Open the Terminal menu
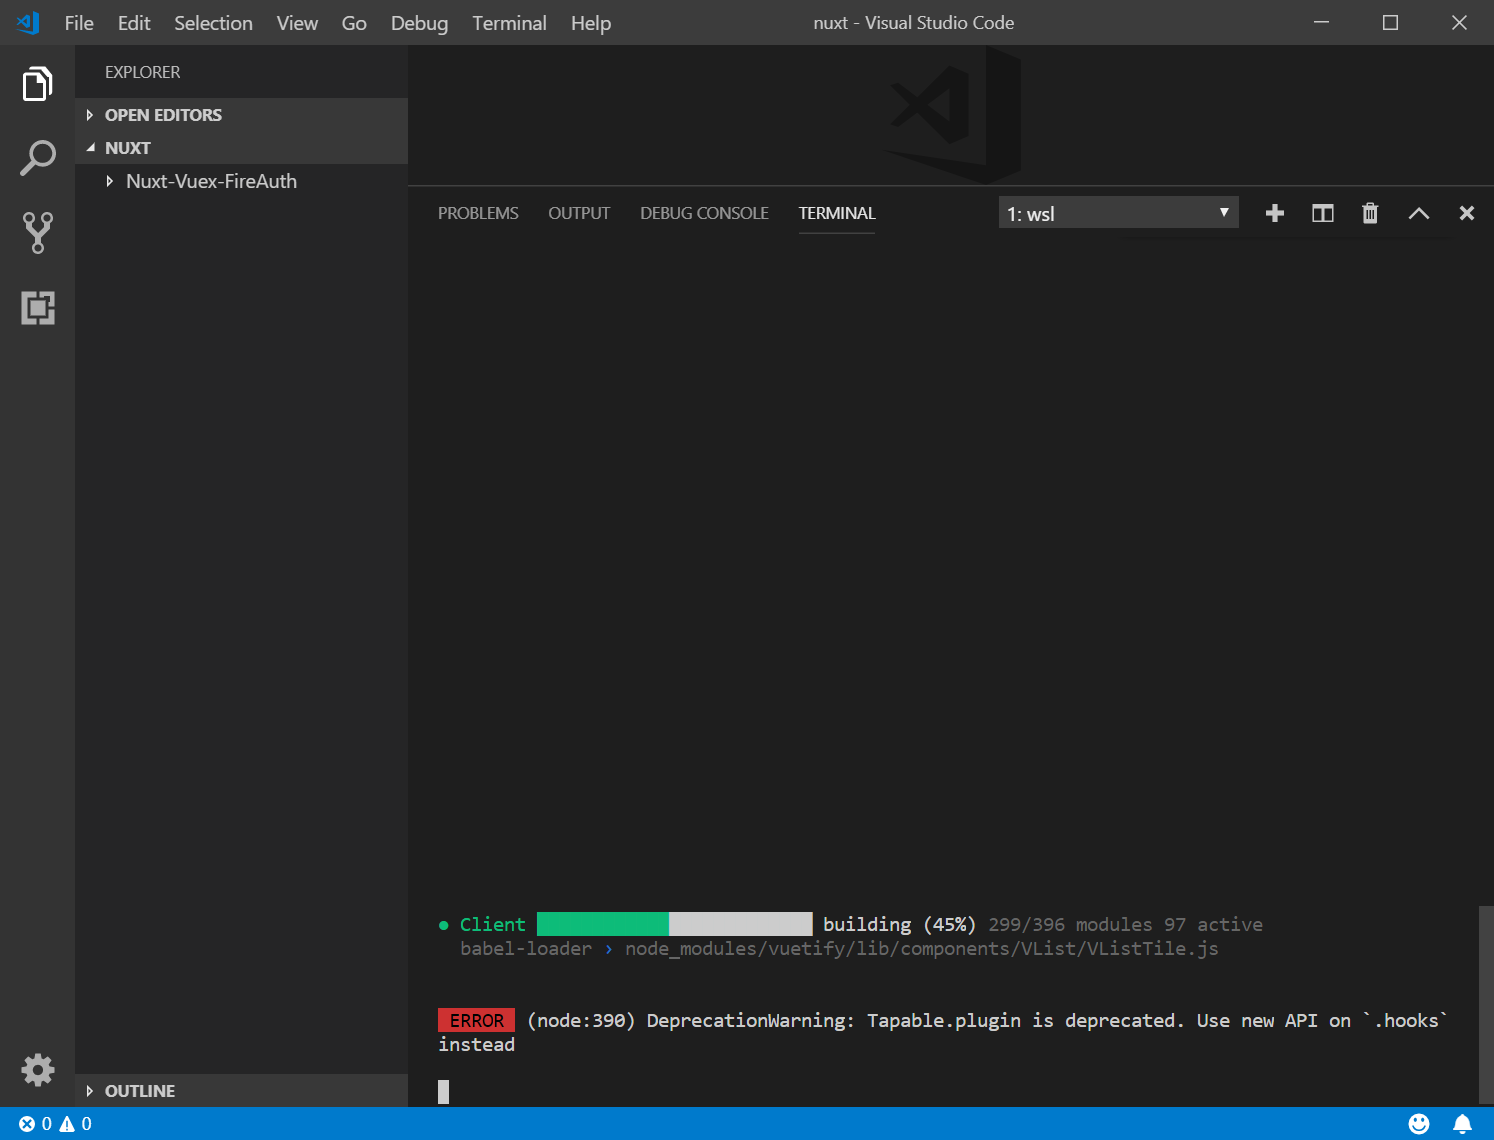 pos(509,23)
